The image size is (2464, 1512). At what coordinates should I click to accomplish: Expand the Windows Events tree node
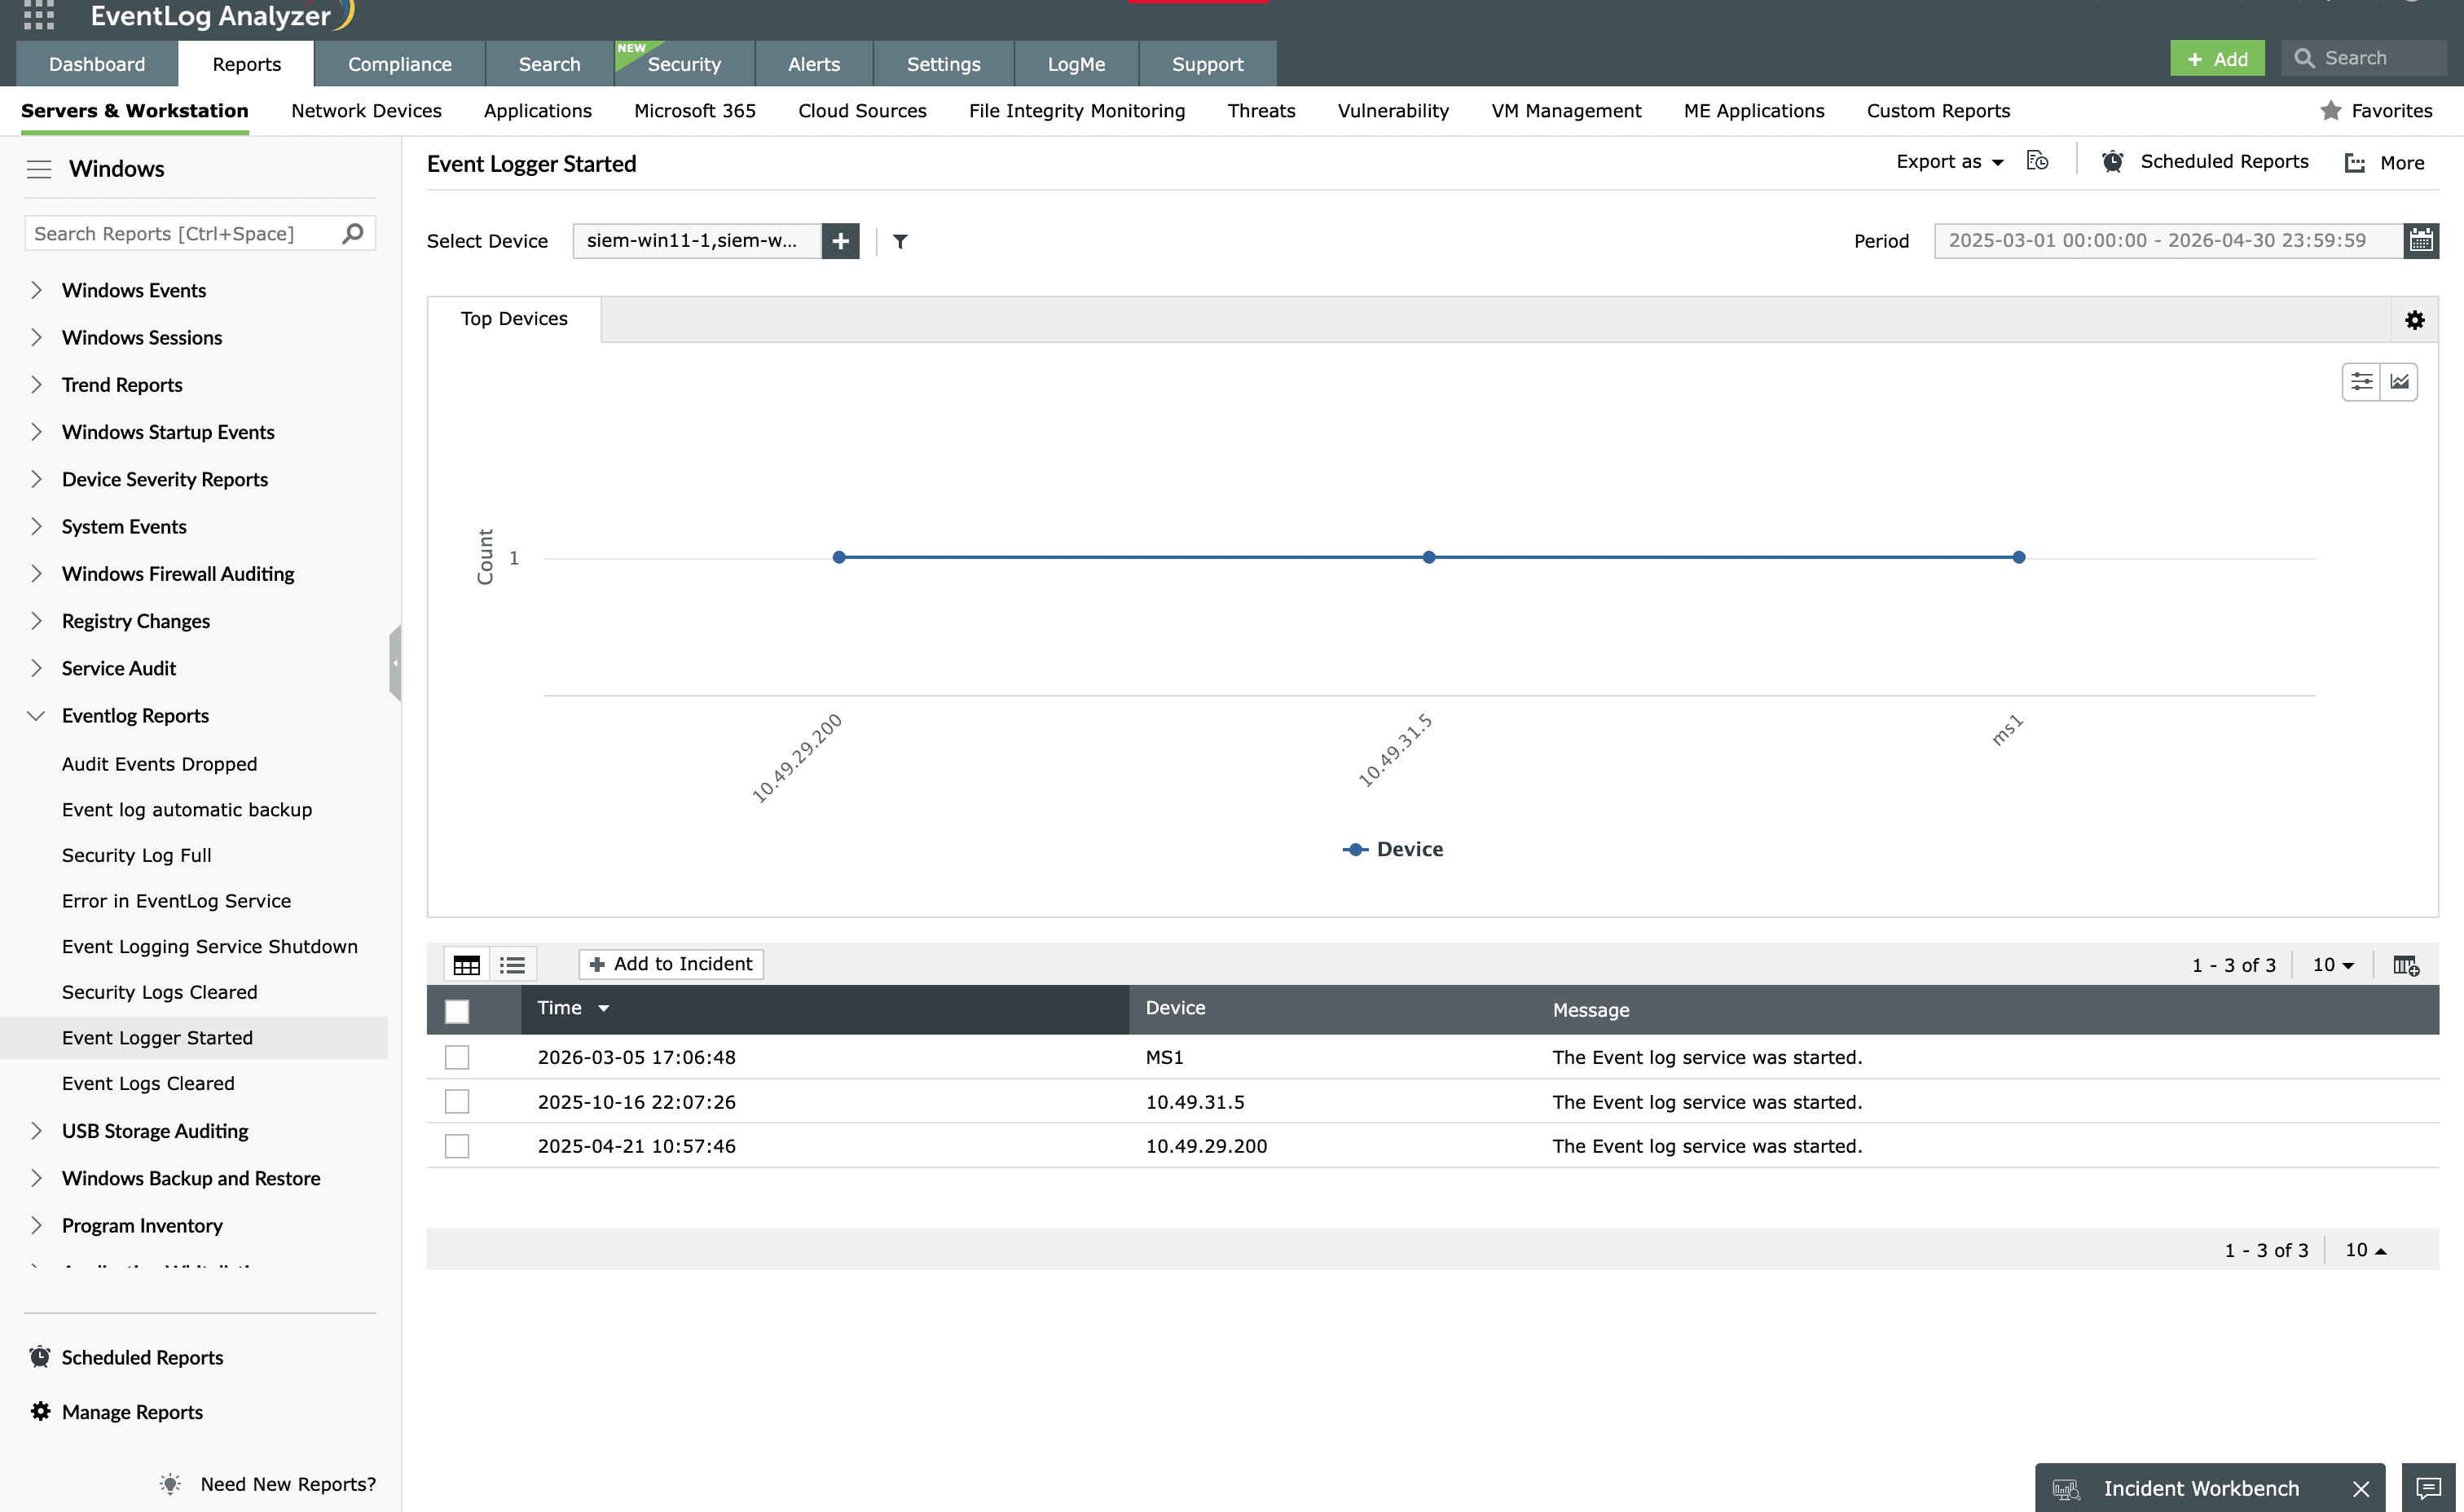click(x=36, y=290)
